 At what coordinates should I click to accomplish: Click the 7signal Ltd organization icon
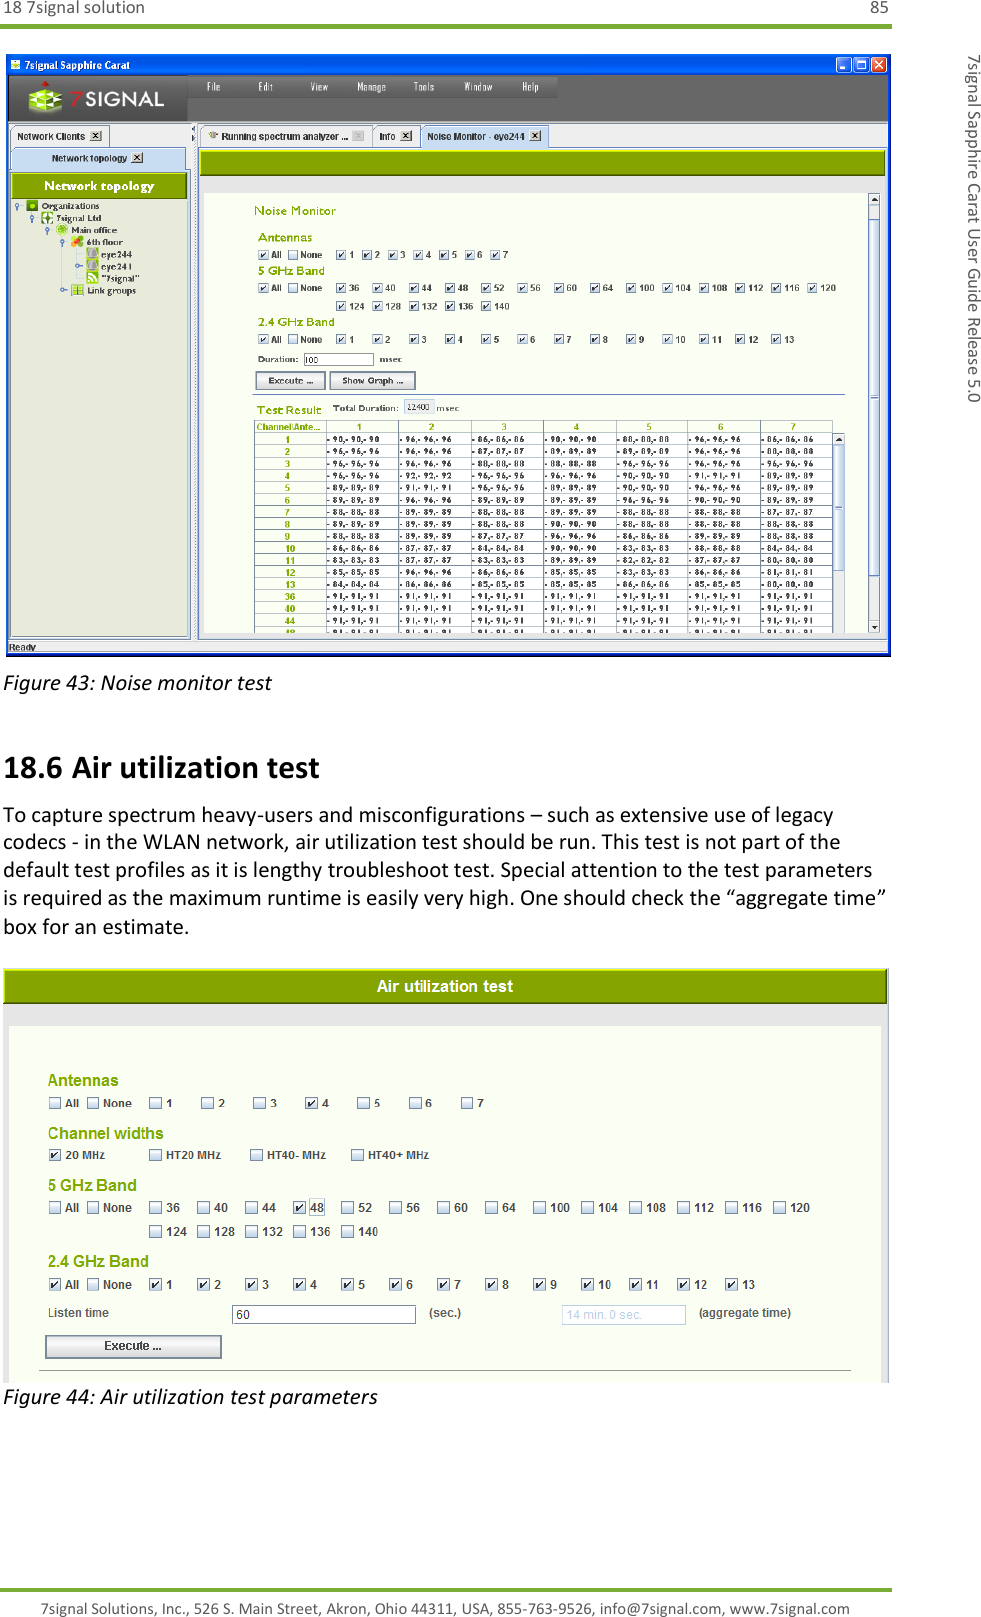(47, 218)
